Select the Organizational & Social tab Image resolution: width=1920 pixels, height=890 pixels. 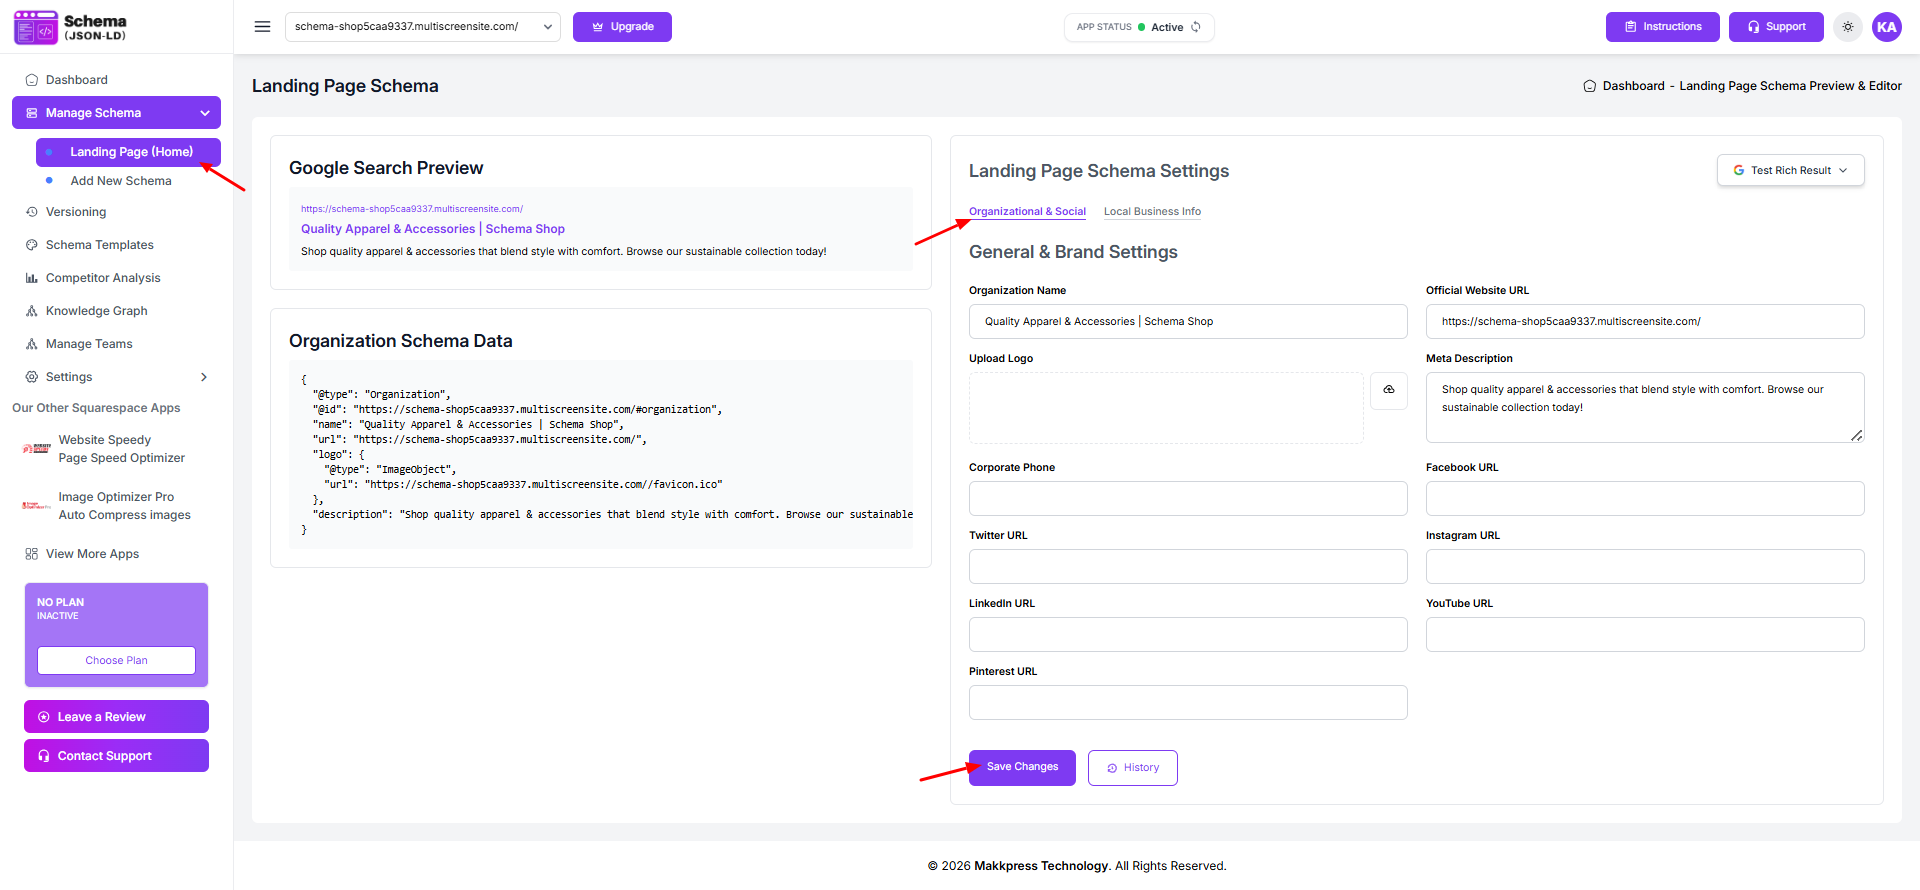click(x=1027, y=212)
